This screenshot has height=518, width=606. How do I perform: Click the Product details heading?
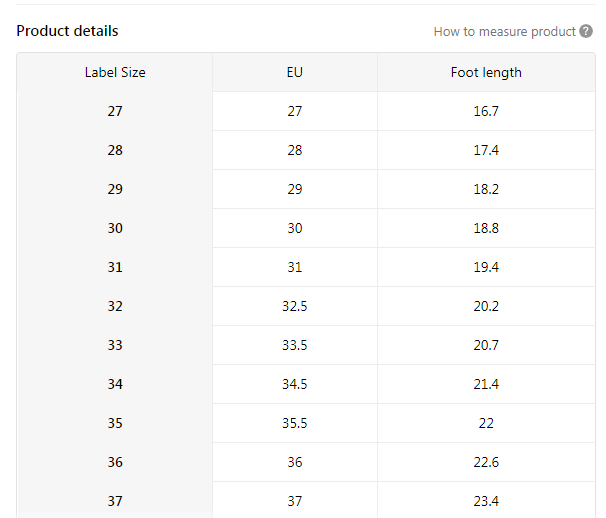(67, 31)
